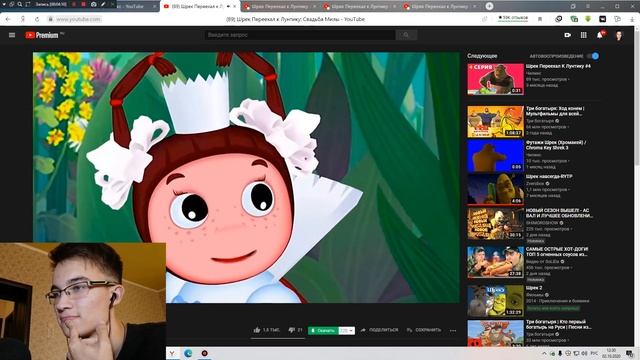The image size is (640, 360).
Task: Click the 'Кто первый богатырь' video thumbnail
Action: (x=495, y=333)
